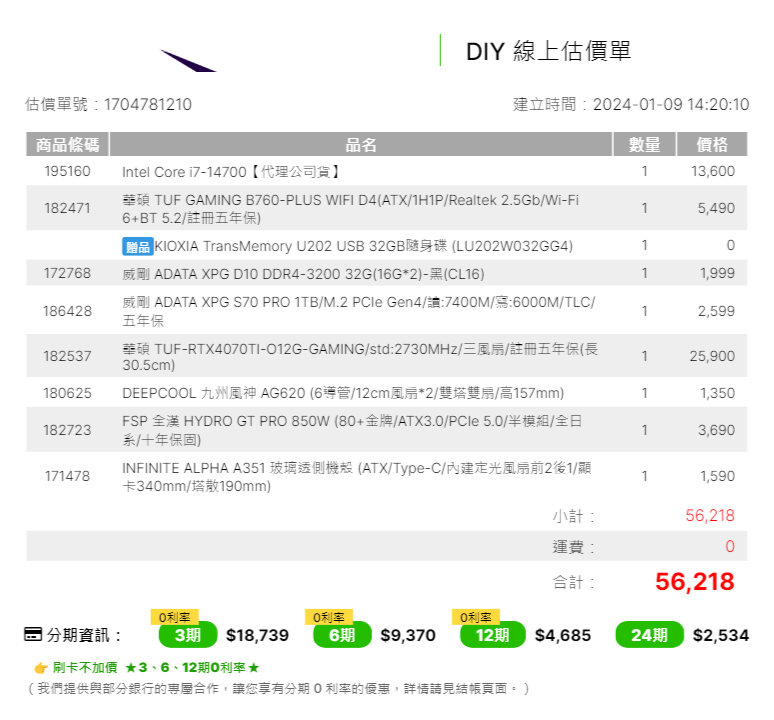Image resolution: width=774 pixels, height=720 pixels.
Task: Click barcode 186428
Action: click(67, 311)
